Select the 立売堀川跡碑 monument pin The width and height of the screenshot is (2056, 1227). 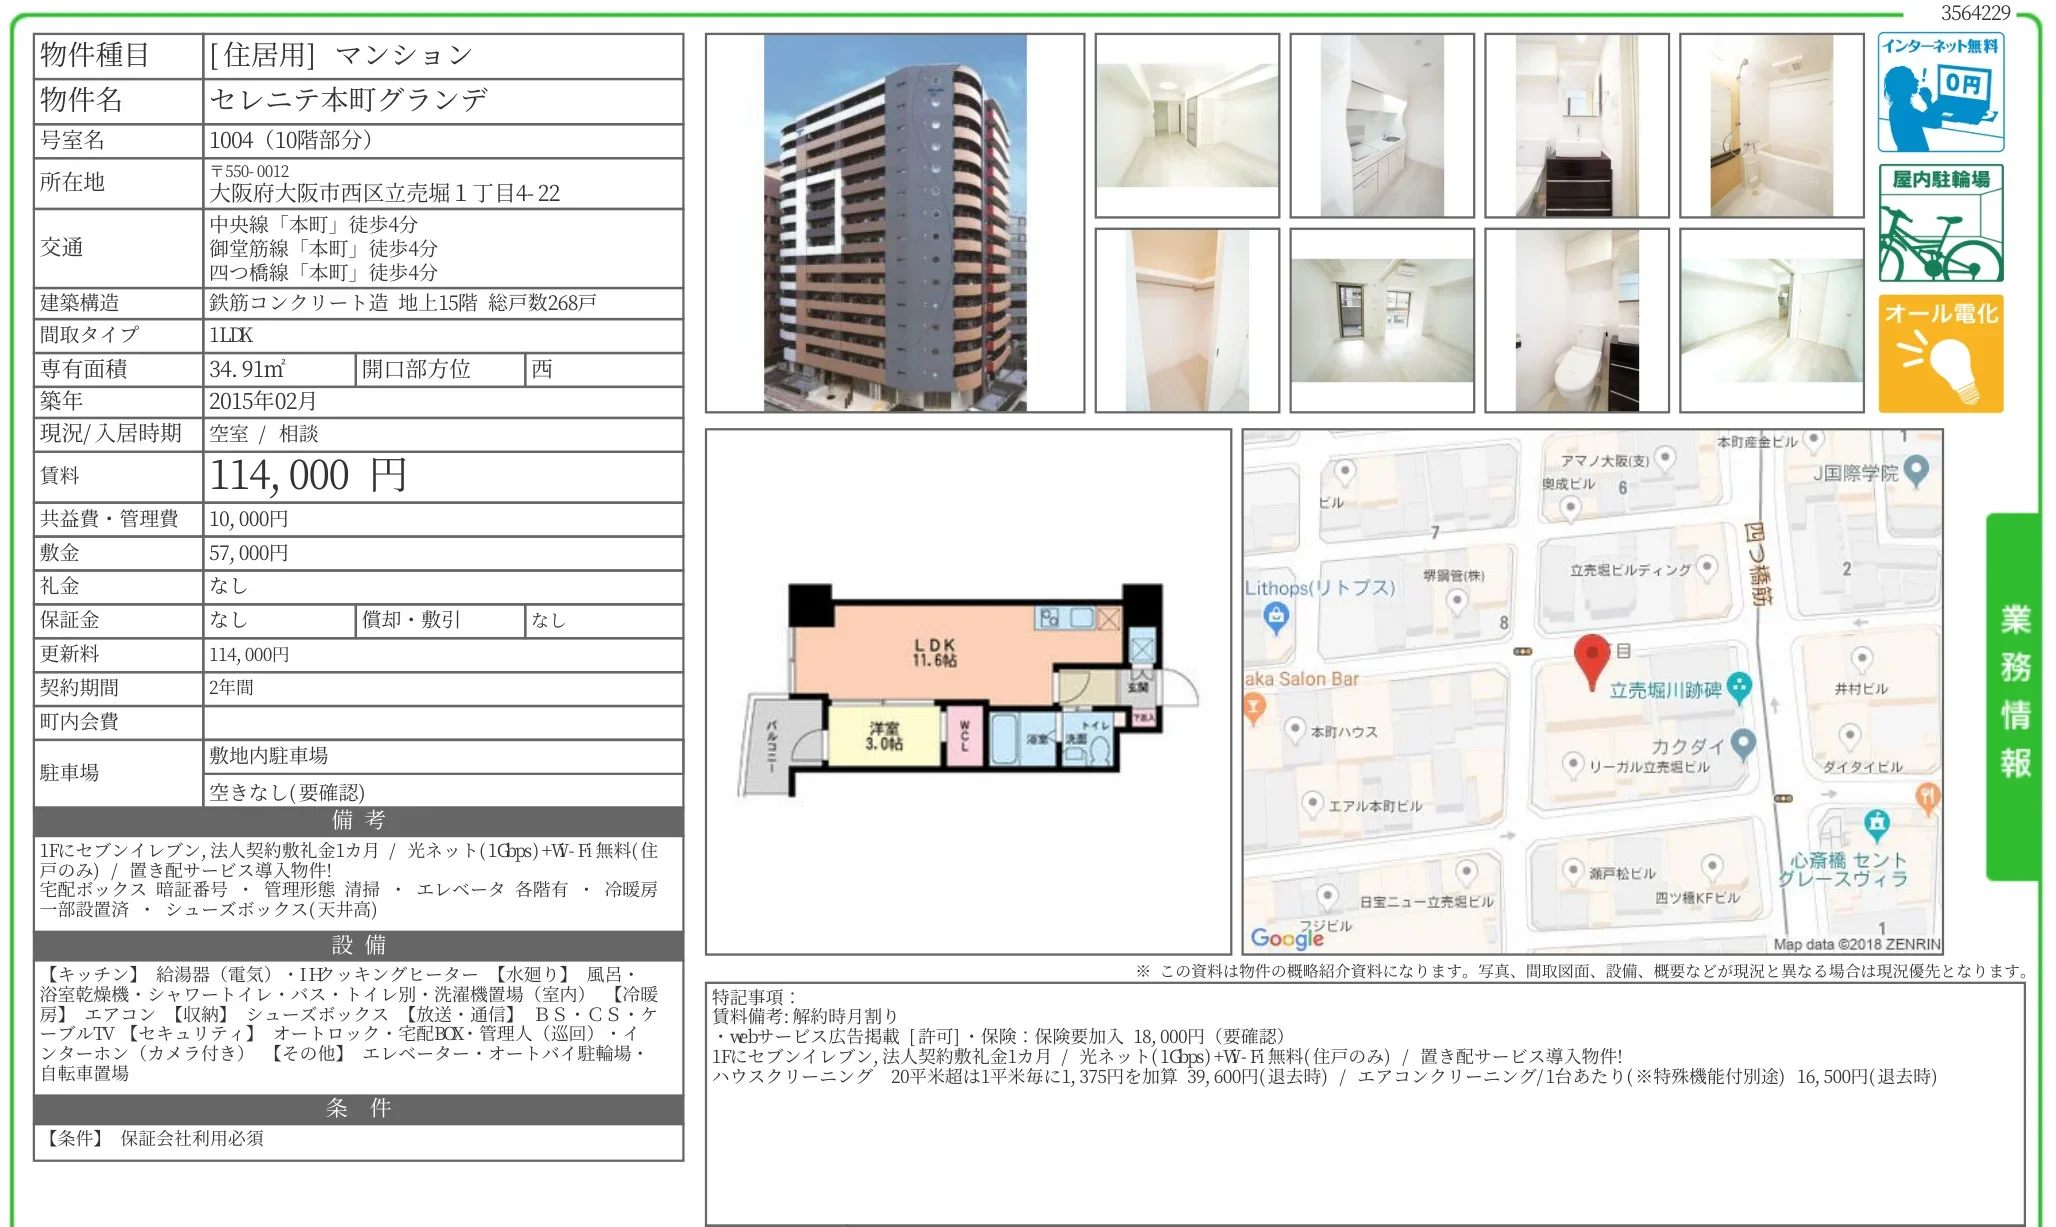(1739, 686)
